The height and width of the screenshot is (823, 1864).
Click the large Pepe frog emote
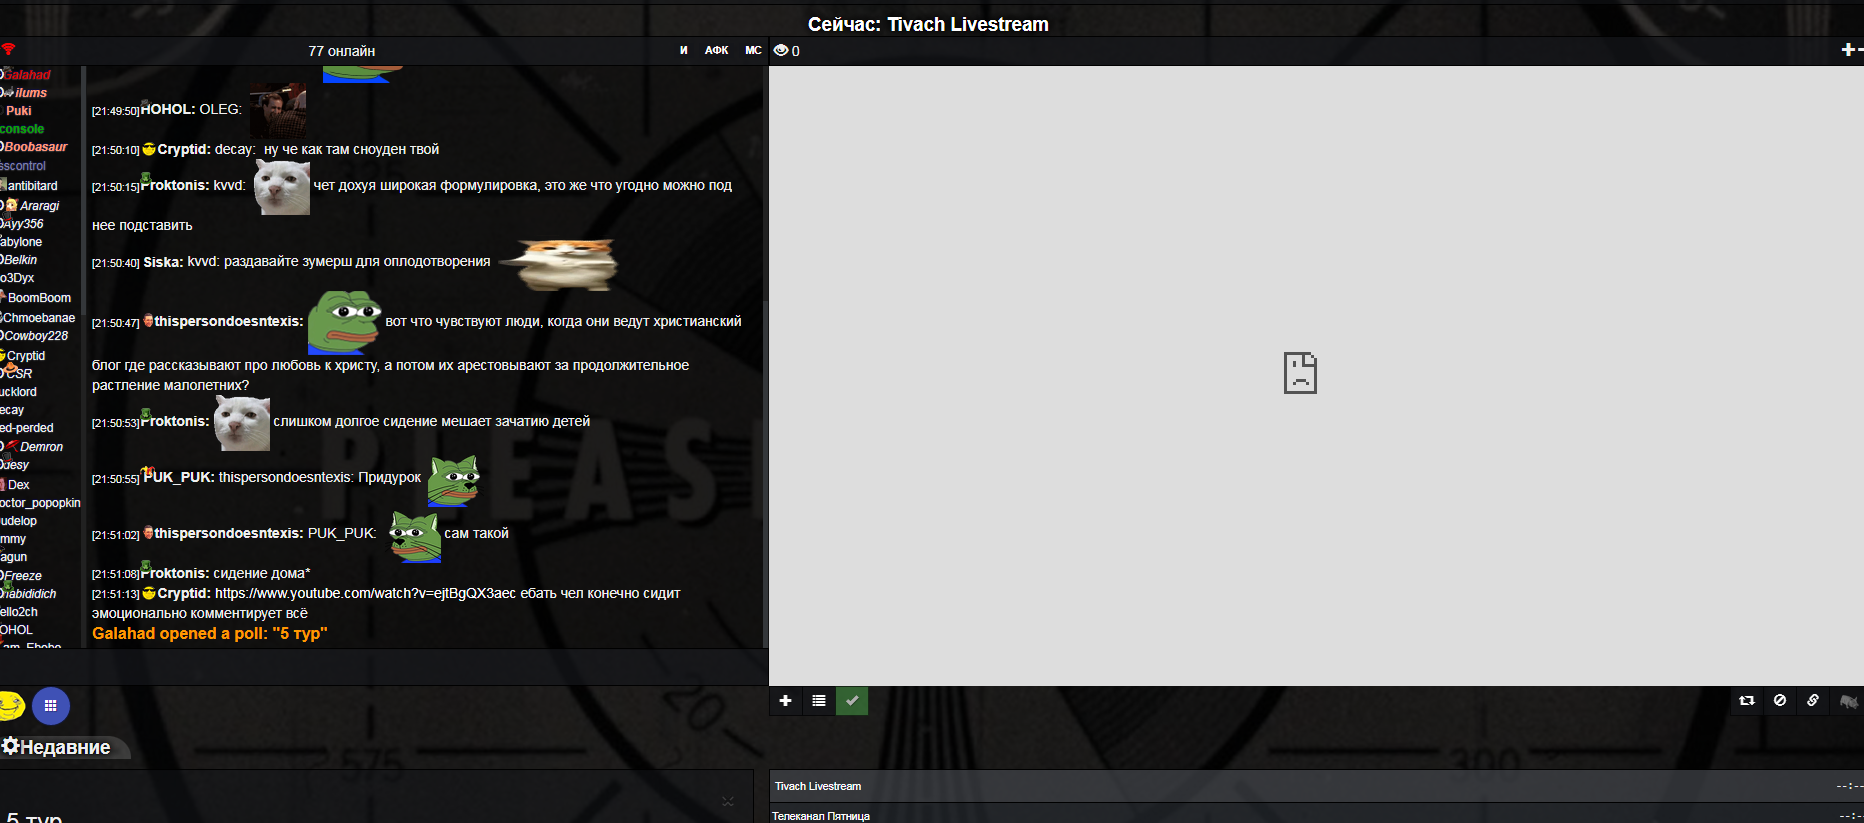point(344,323)
